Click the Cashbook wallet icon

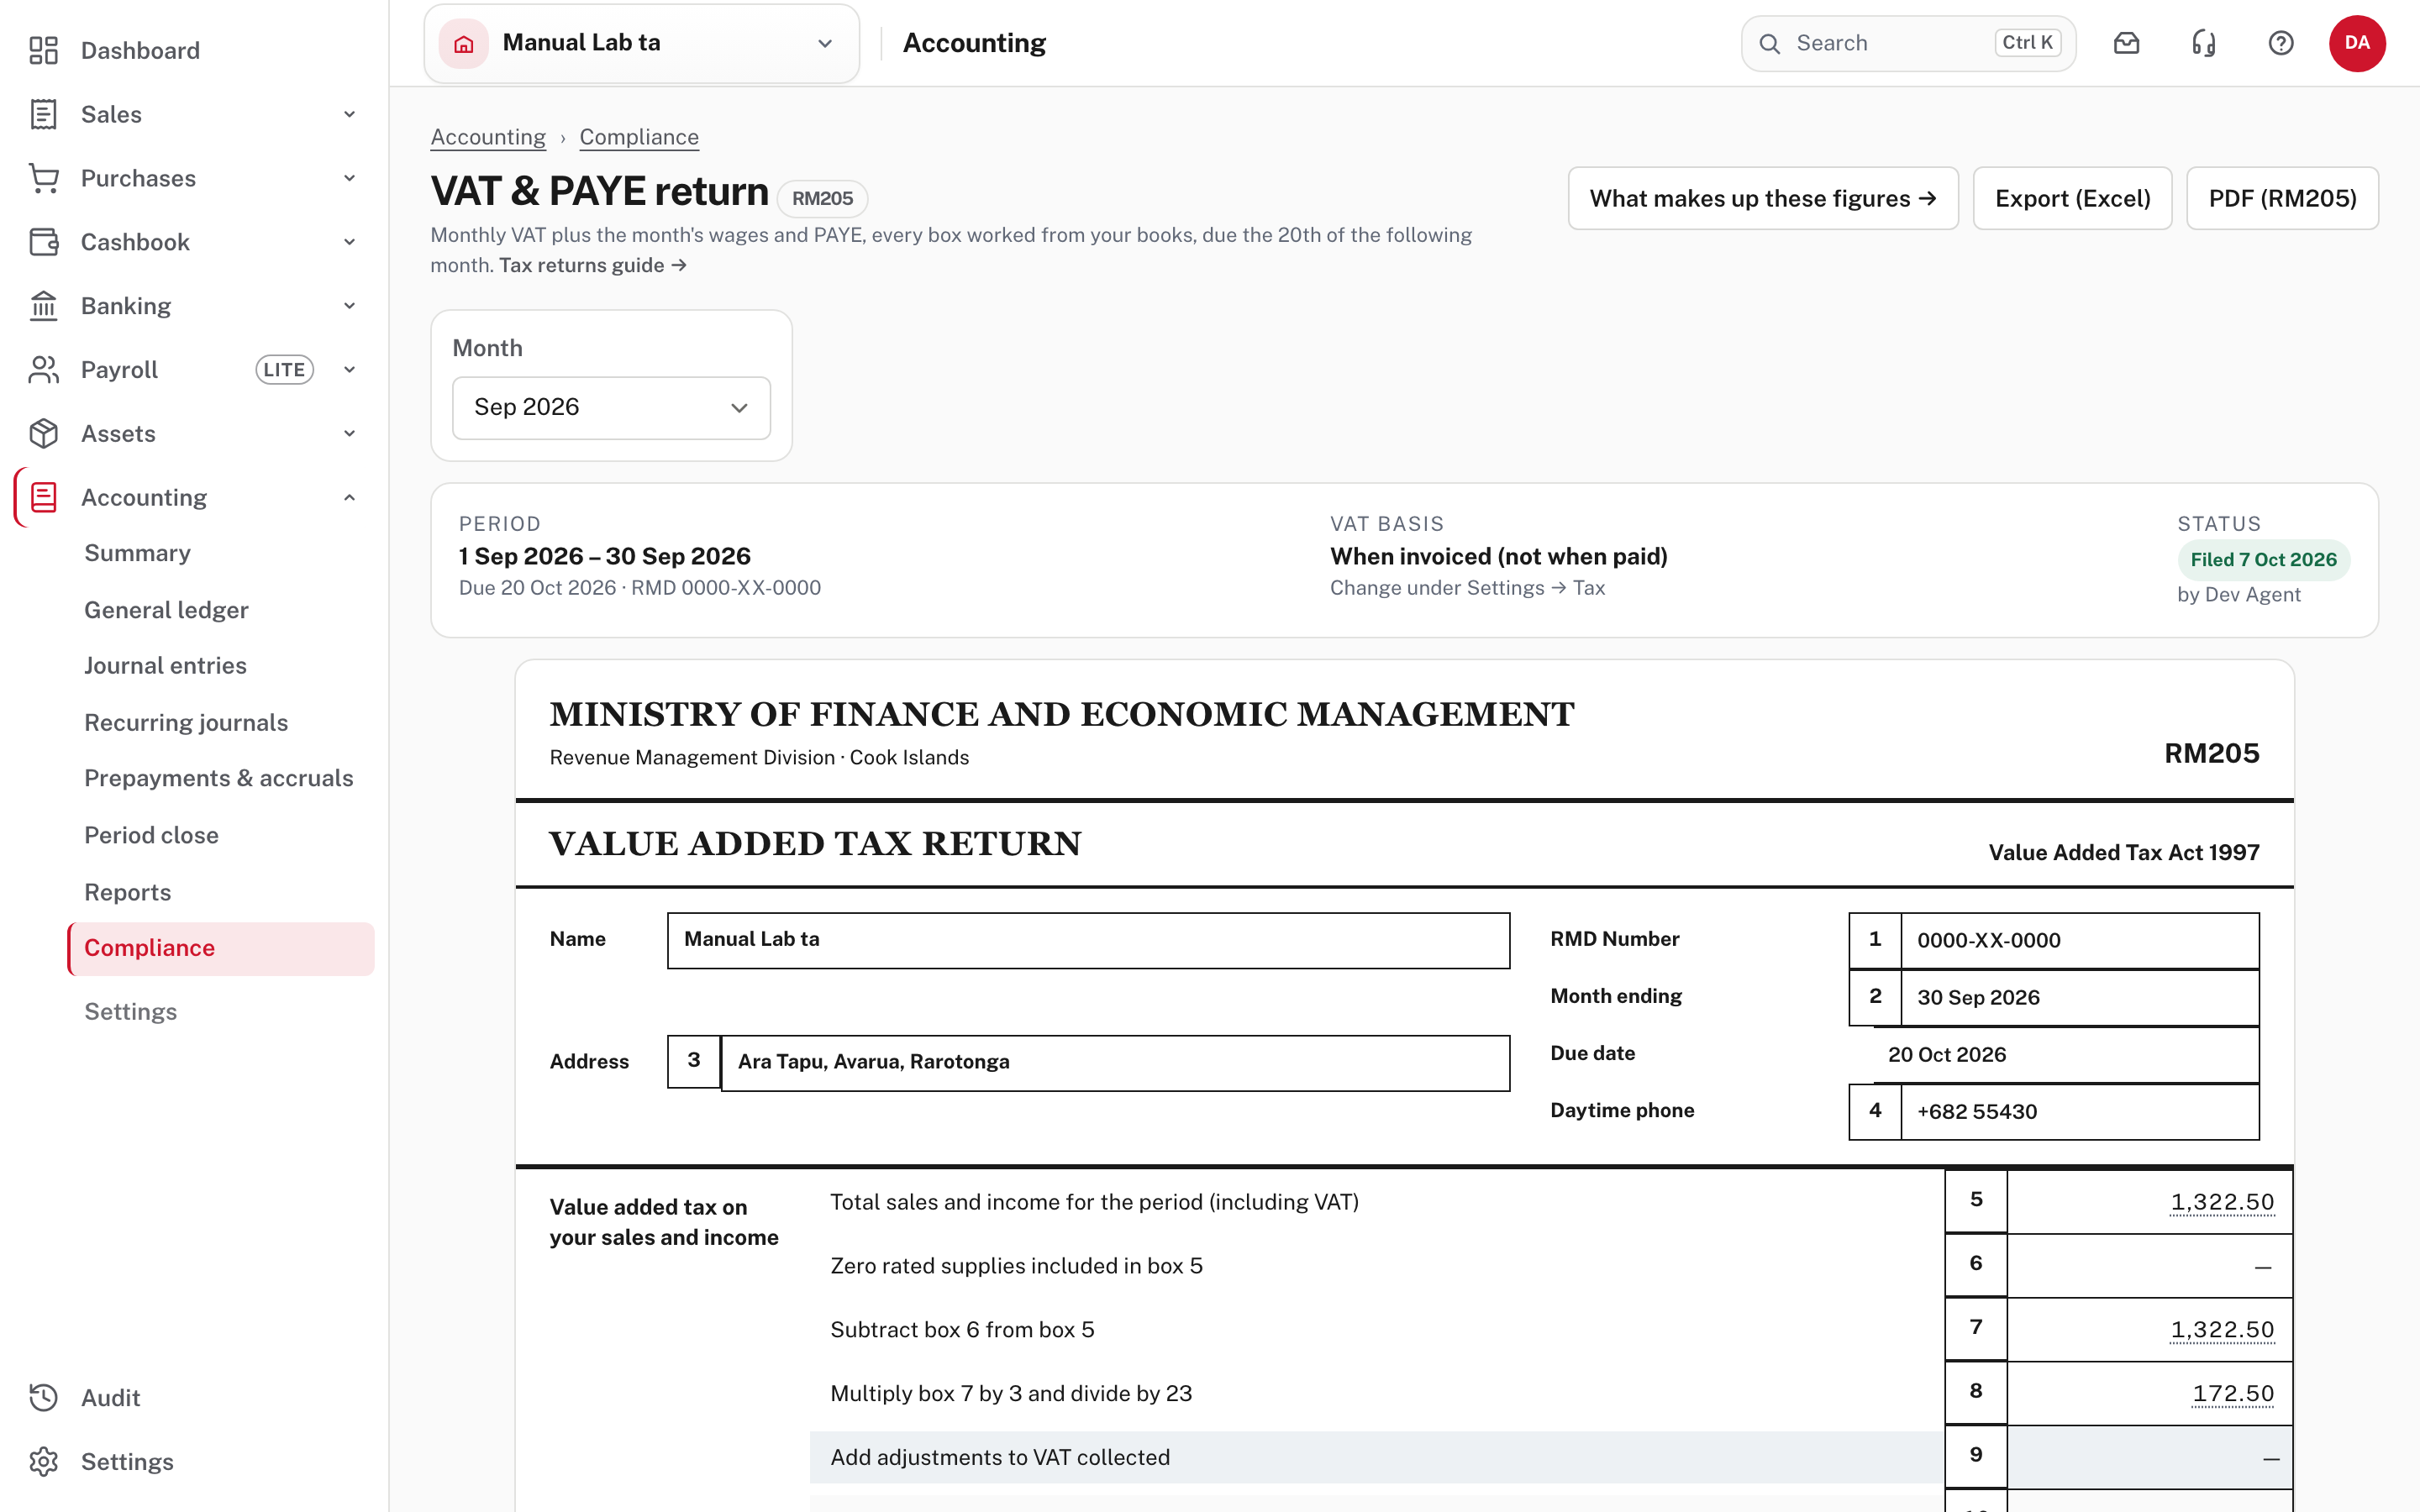pos(43,242)
